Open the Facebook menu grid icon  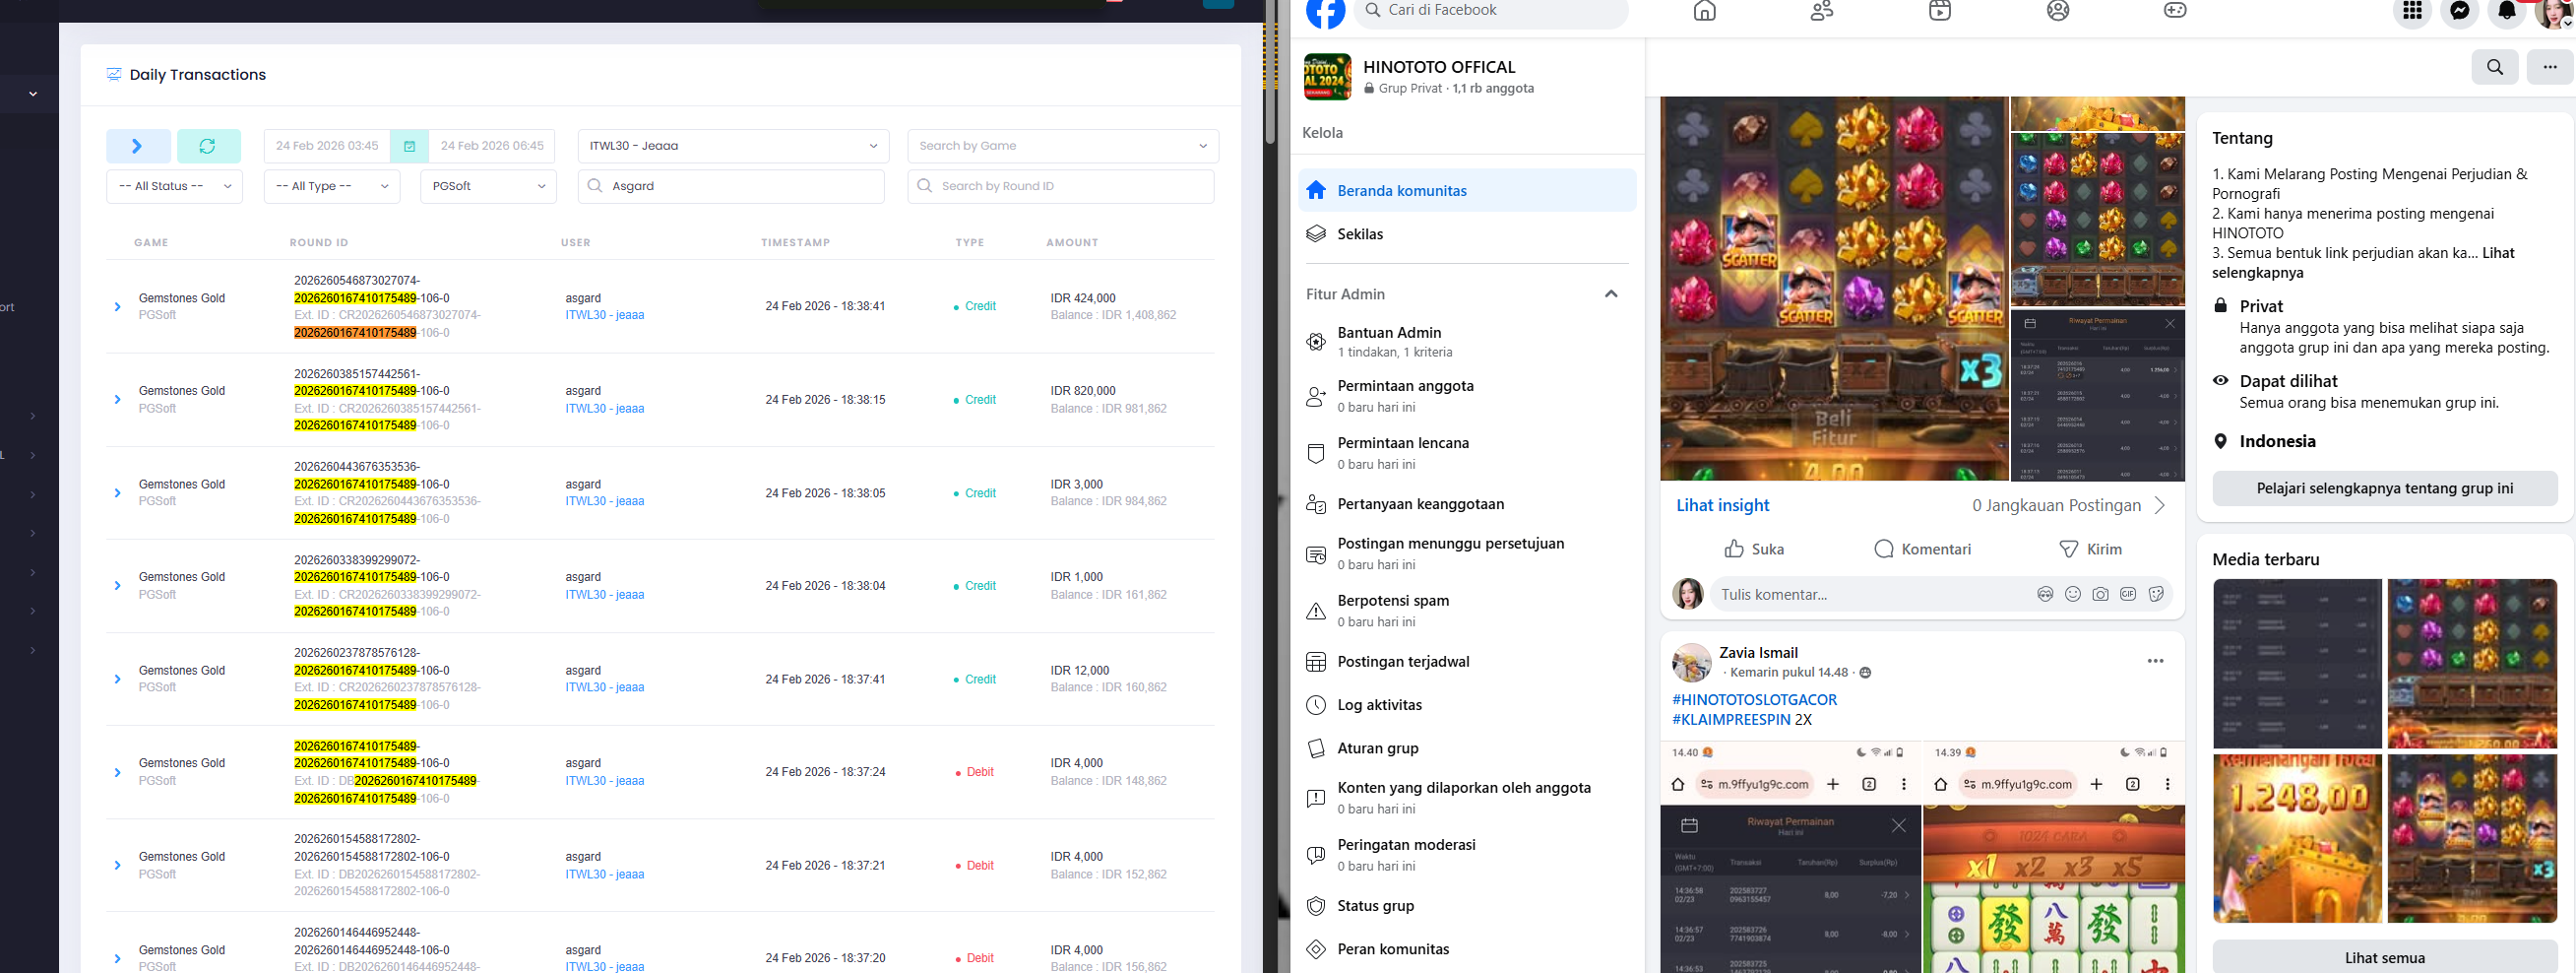2412,11
